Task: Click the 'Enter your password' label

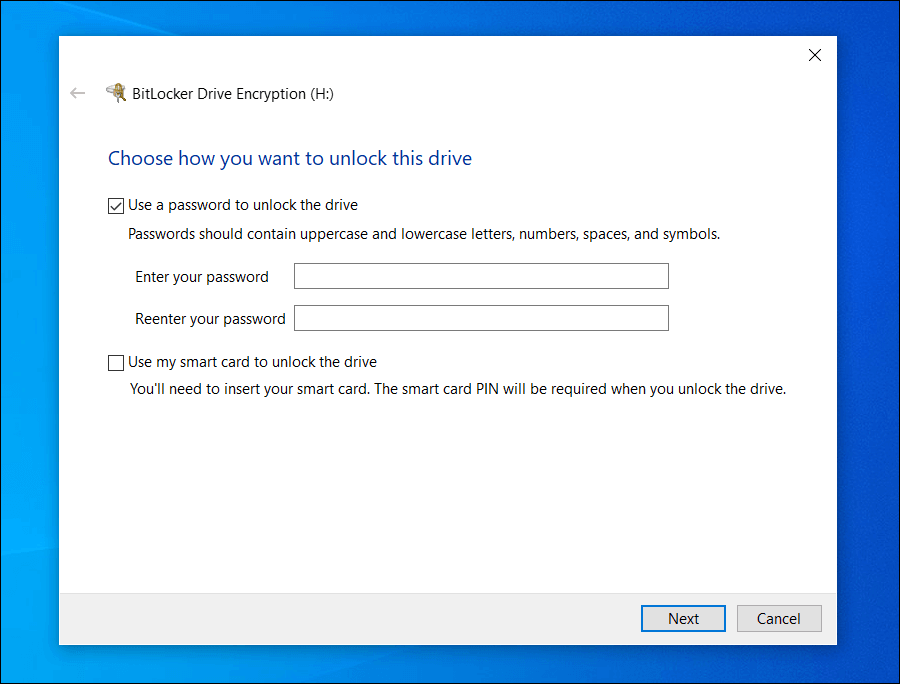Action: click(201, 277)
